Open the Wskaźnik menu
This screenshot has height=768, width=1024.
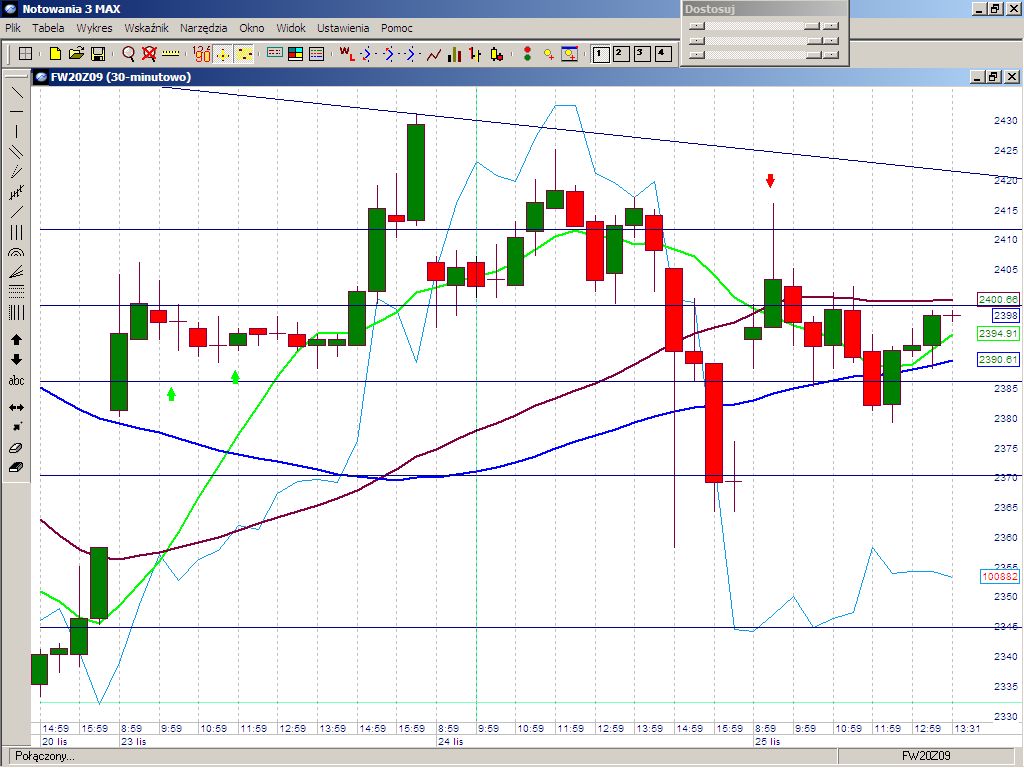coord(146,28)
